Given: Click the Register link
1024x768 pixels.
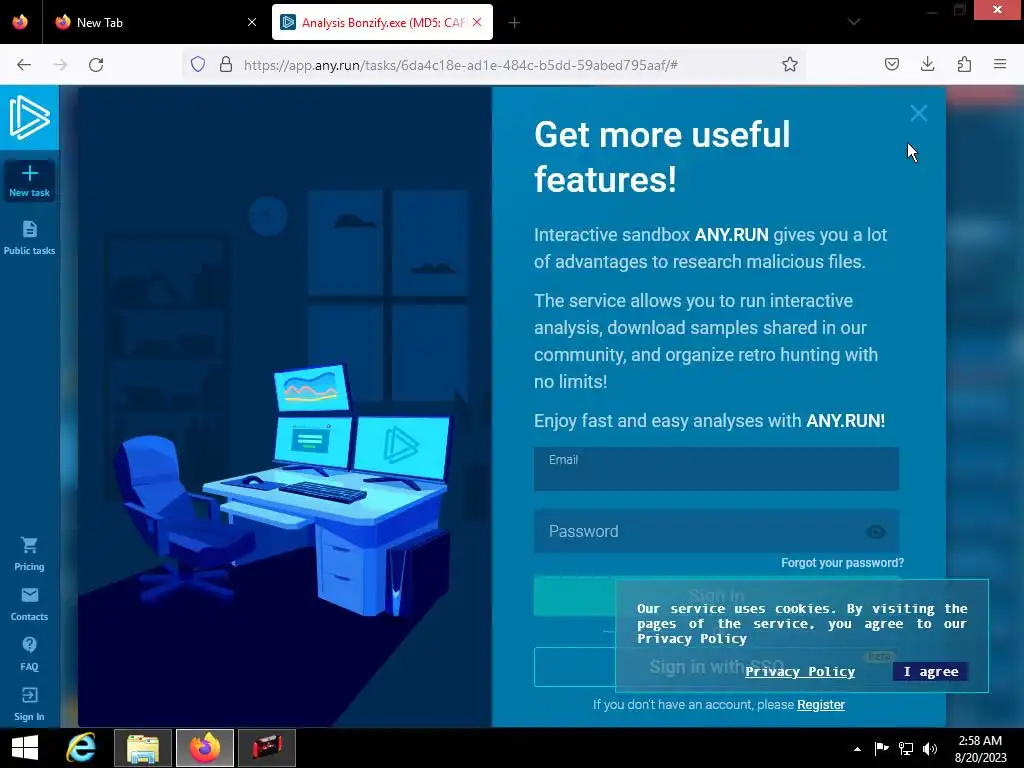Looking at the screenshot, I should (821, 705).
